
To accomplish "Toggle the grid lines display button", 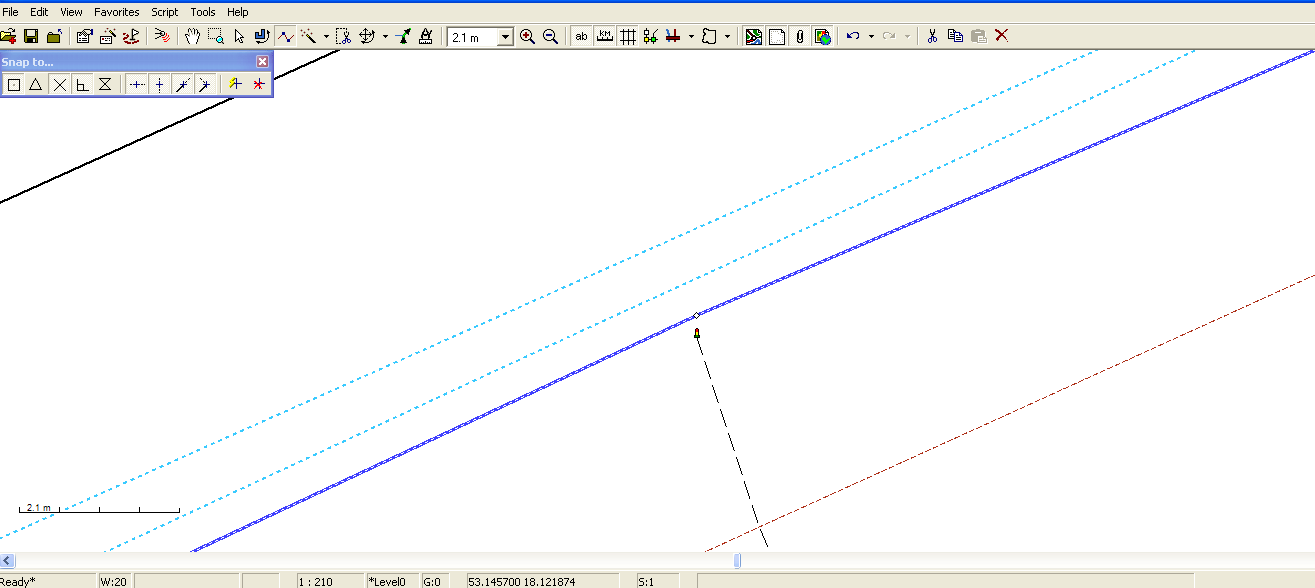I will [x=628, y=36].
